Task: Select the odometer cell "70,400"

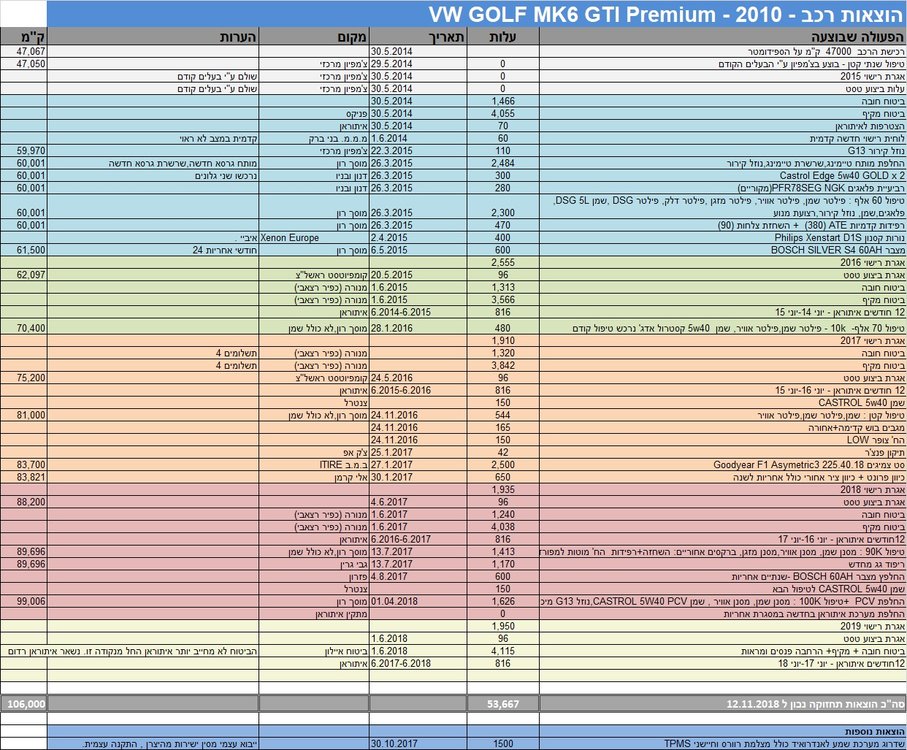Action: (23, 328)
